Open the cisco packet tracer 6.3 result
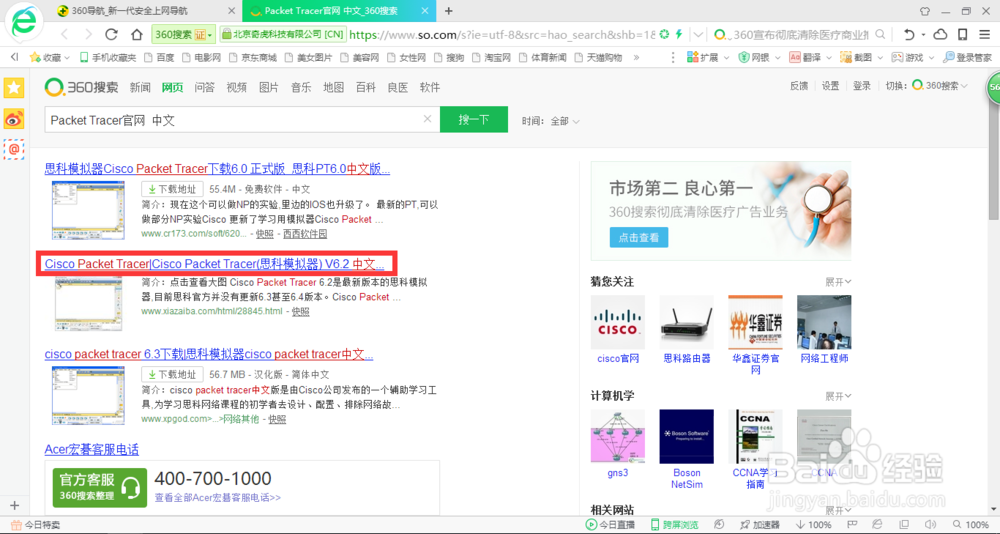Viewport: 1000px width, 534px height. click(209, 354)
